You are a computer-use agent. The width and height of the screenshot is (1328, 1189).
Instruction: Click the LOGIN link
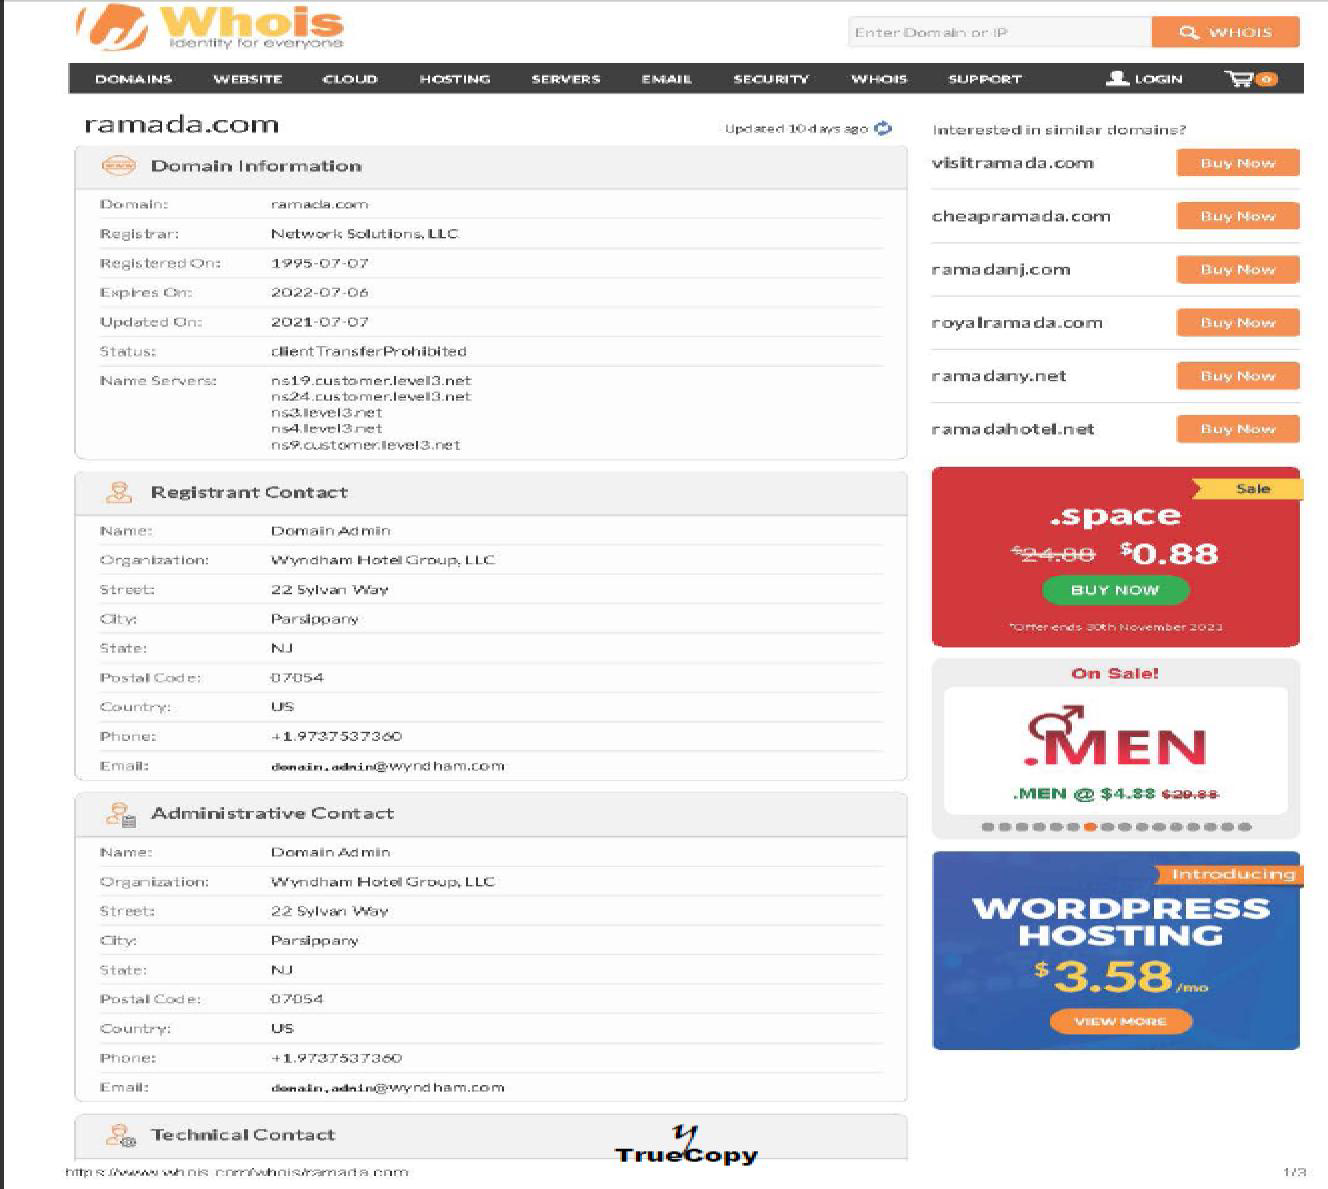pos(1158,79)
